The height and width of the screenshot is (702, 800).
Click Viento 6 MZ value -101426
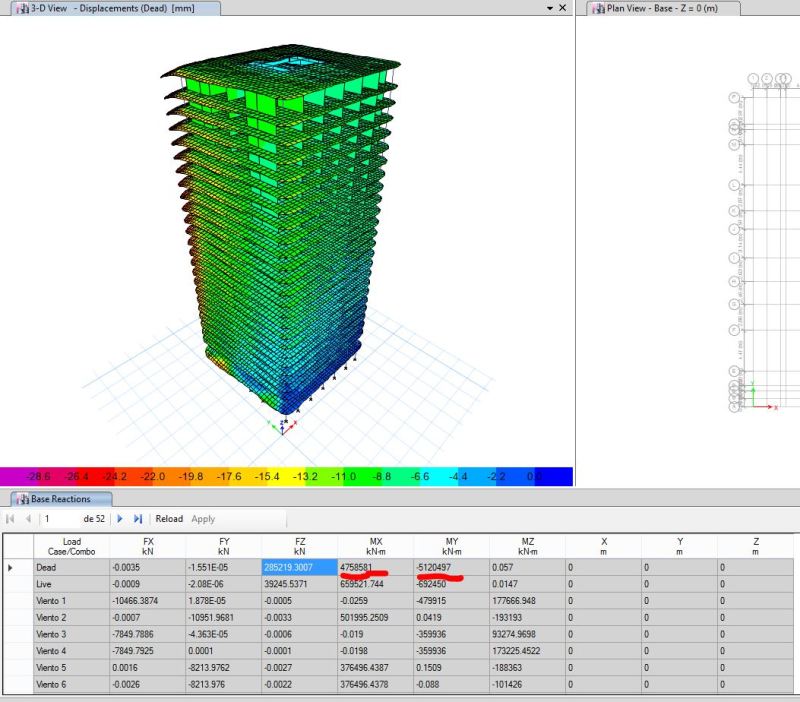click(528, 685)
